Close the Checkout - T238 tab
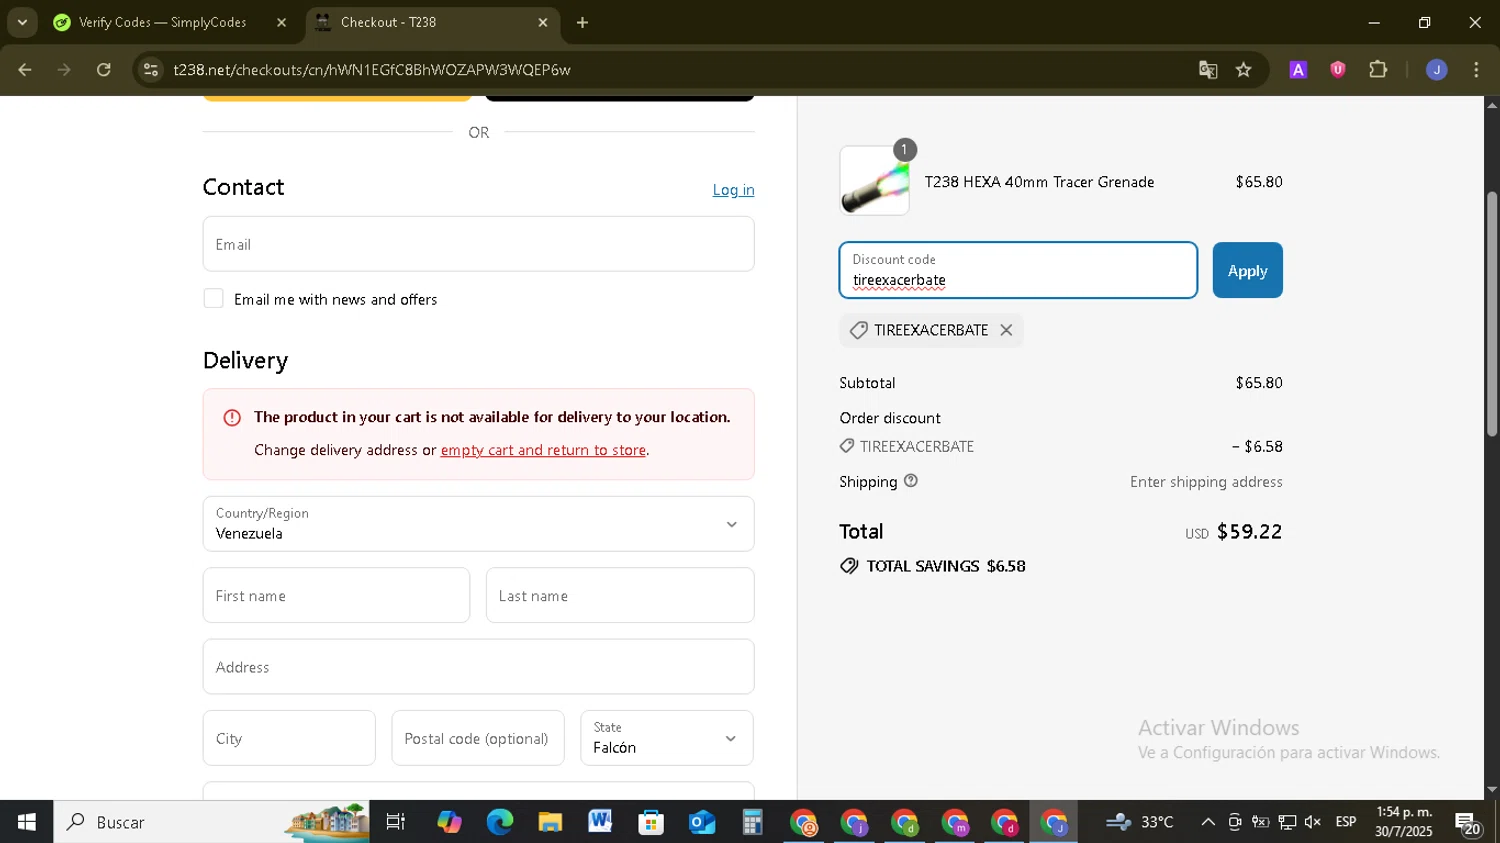Image resolution: width=1500 pixels, height=843 pixels. coord(543,22)
